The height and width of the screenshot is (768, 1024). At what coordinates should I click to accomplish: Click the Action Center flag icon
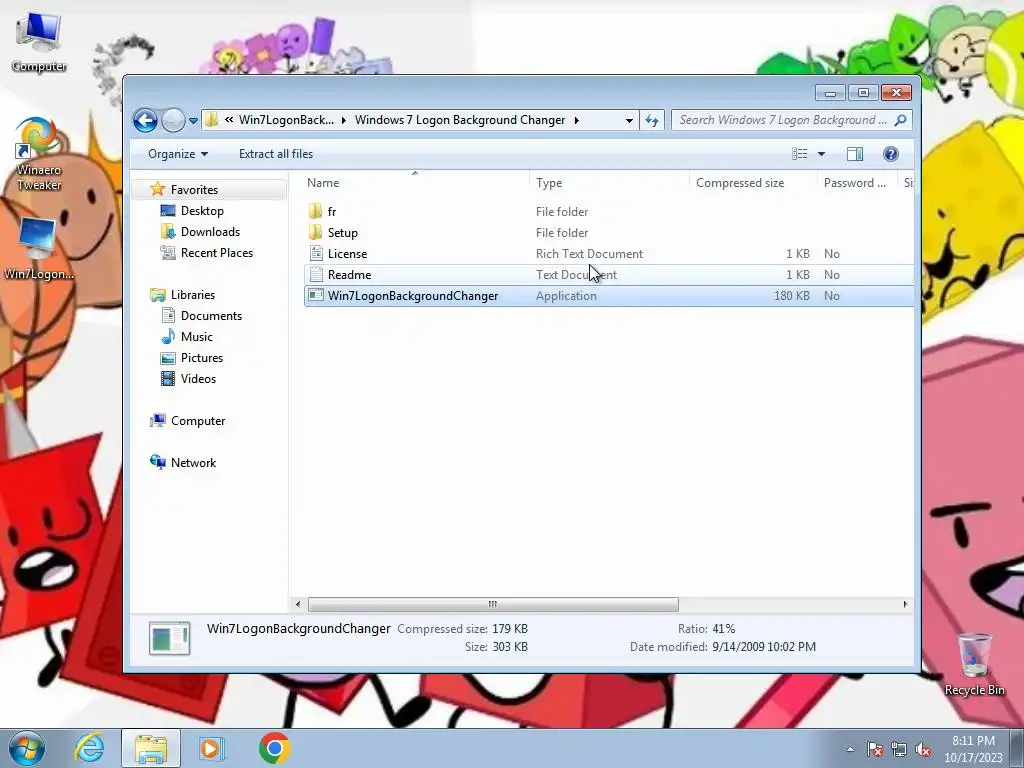[874, 749]
